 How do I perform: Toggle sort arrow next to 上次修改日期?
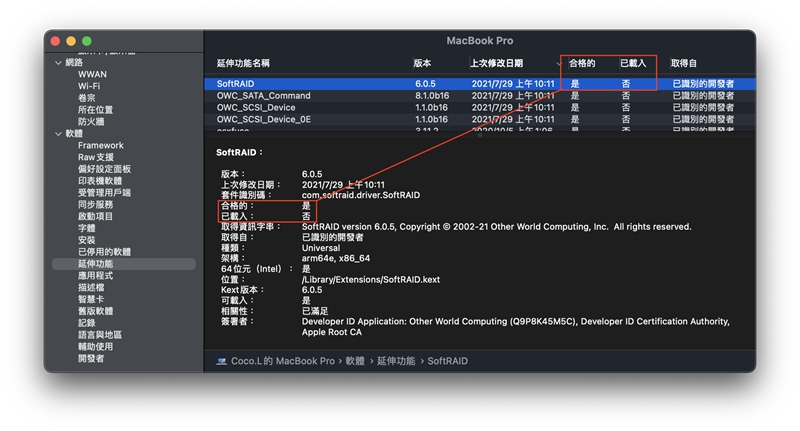(559, 64)
